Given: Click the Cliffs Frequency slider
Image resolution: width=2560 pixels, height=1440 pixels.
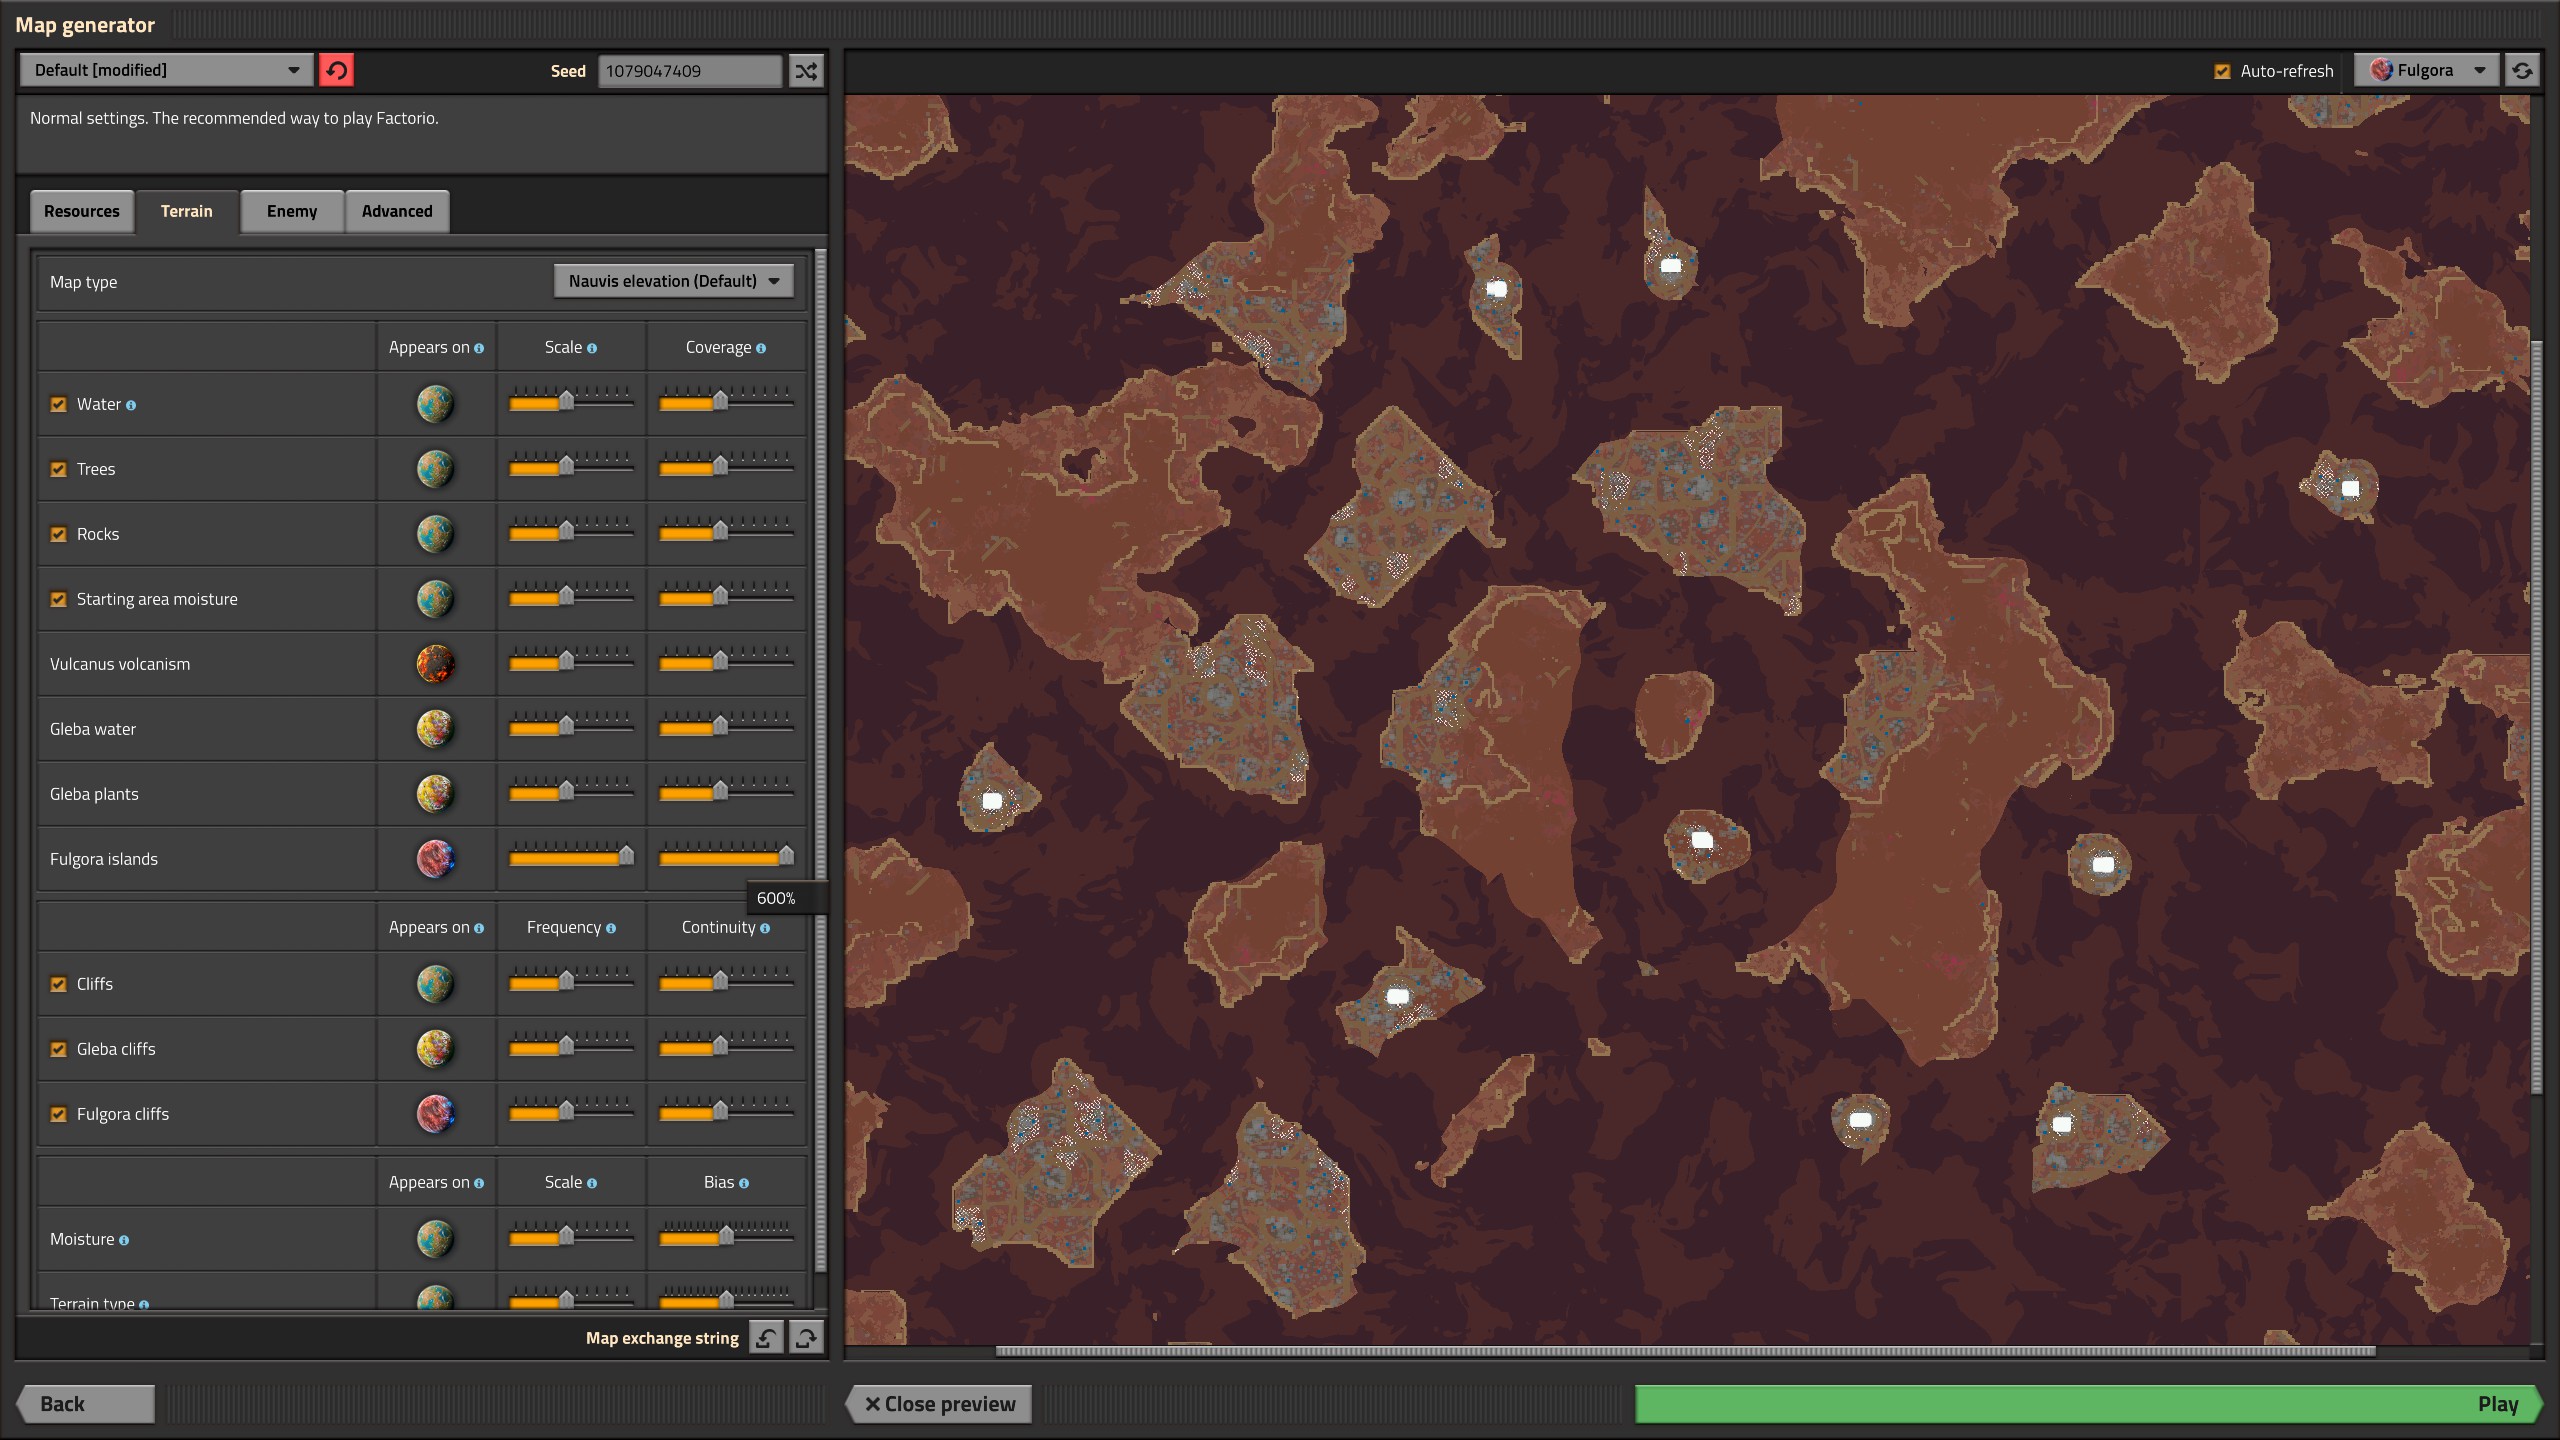Looking at the screenshot, I should (571, 981).
